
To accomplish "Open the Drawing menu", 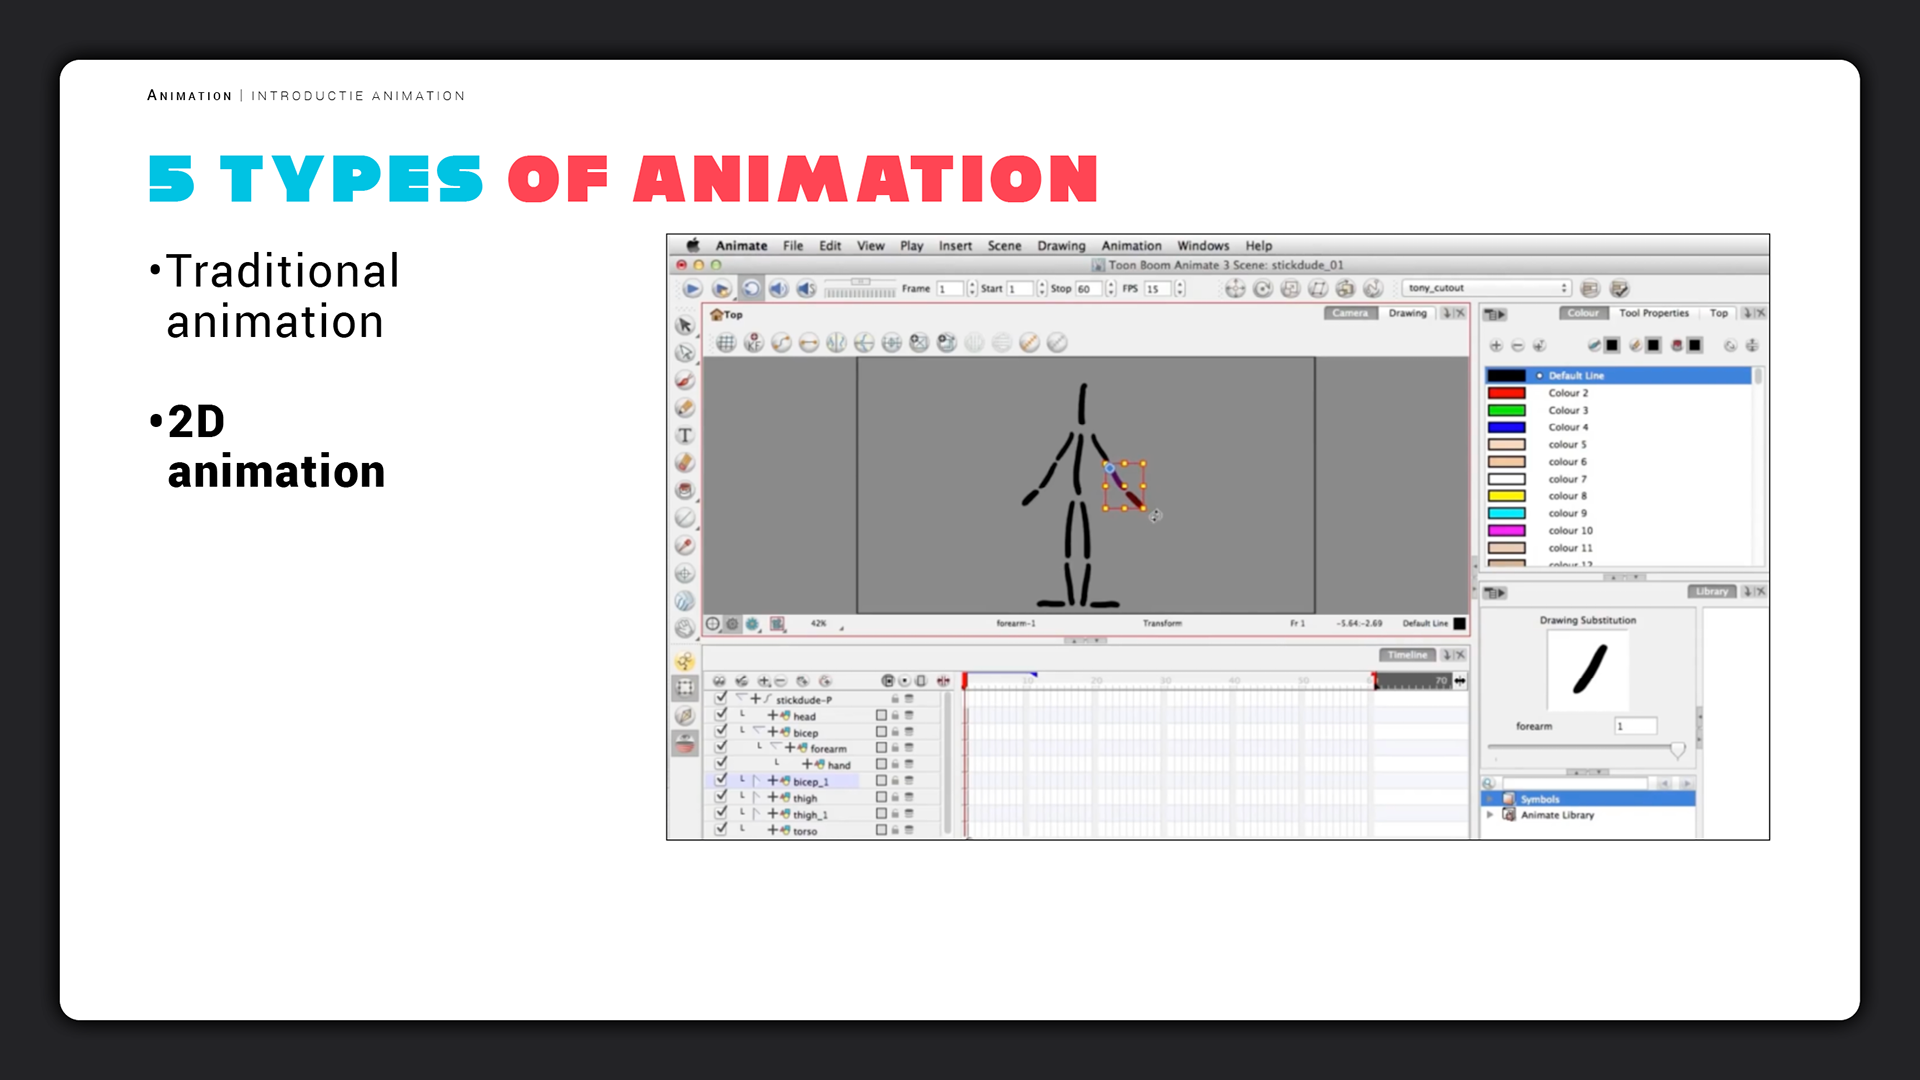I will point(1060,246).
